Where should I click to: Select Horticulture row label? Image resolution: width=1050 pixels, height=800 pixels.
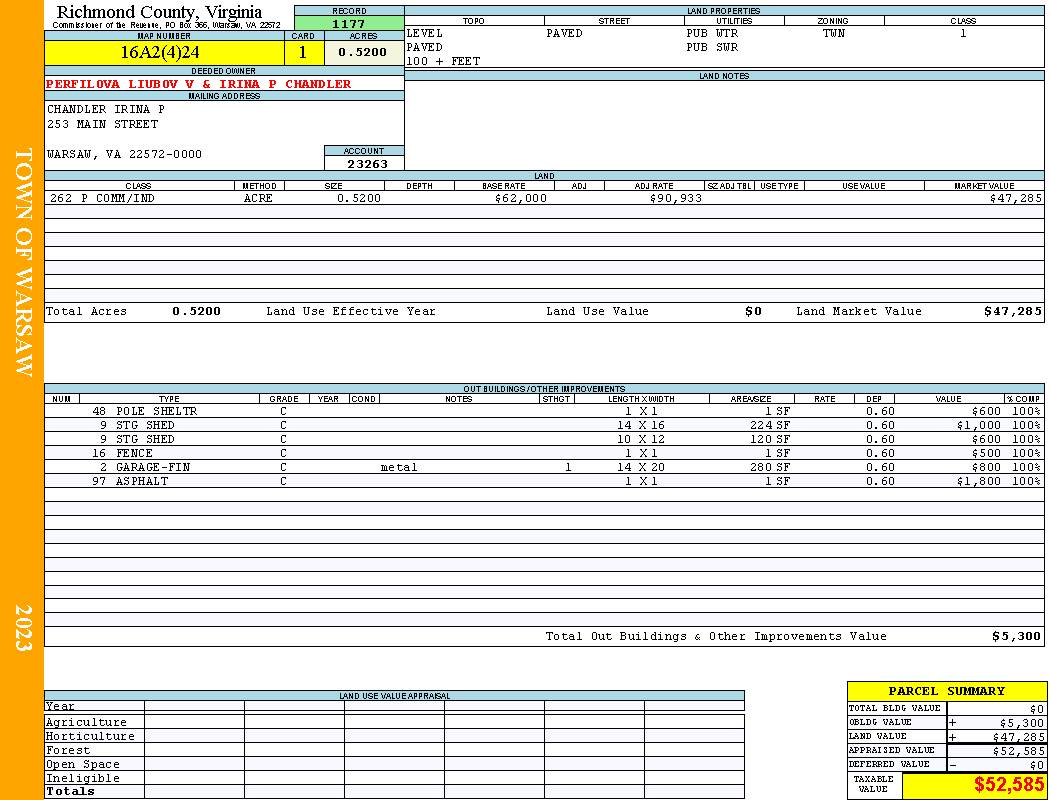point(90,737)
